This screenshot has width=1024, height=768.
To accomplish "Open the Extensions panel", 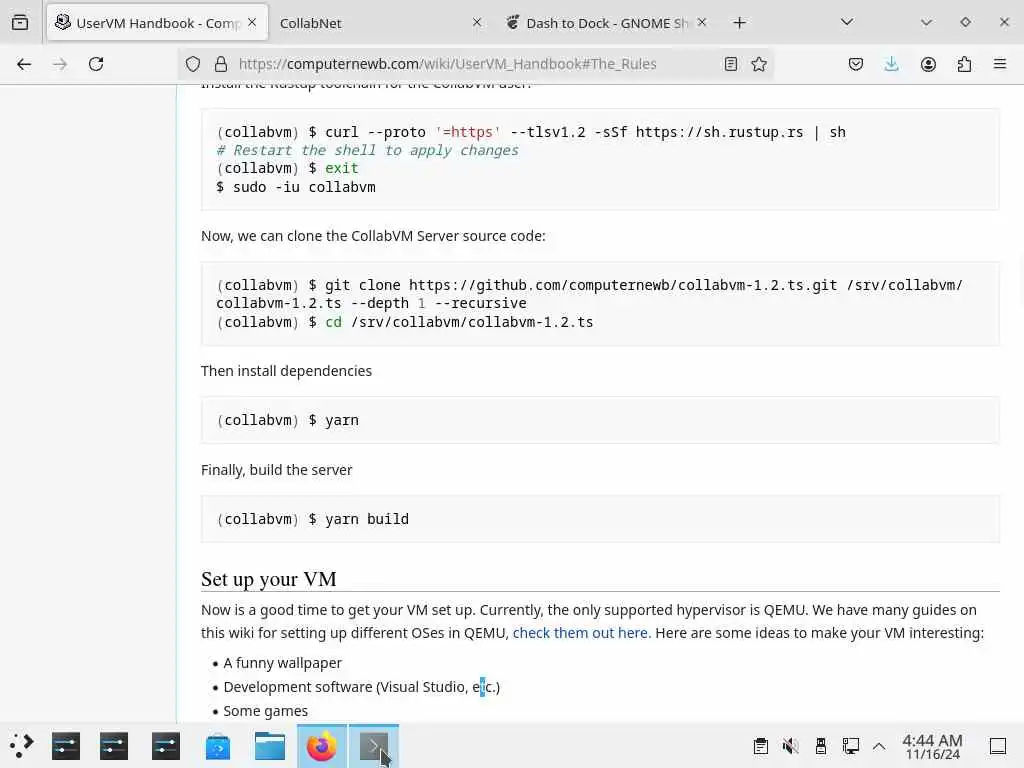I will [x=964, y=64].
